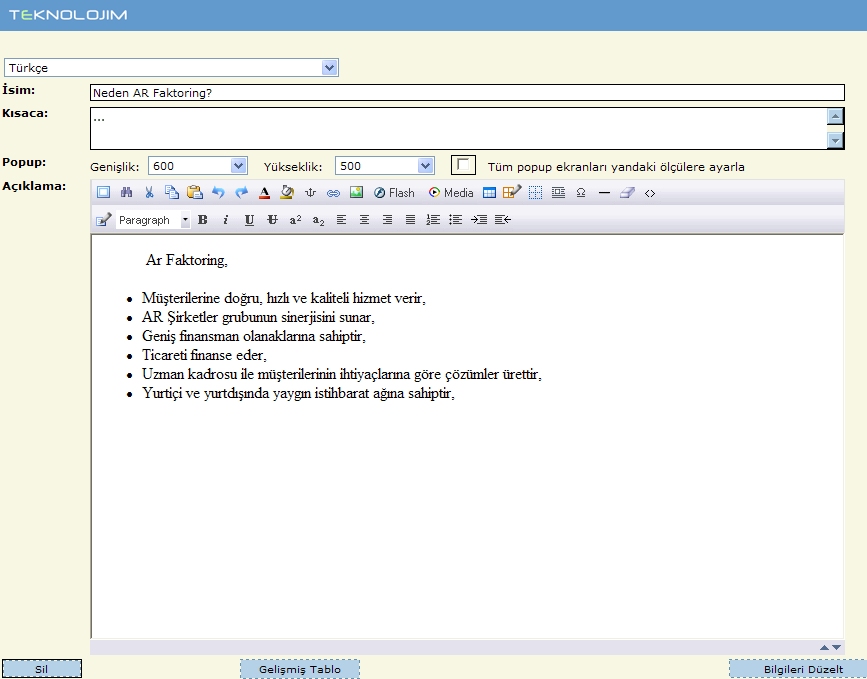This screenshot has width=867, height=679.
Task: Center align the text
Action: point(364,220)
